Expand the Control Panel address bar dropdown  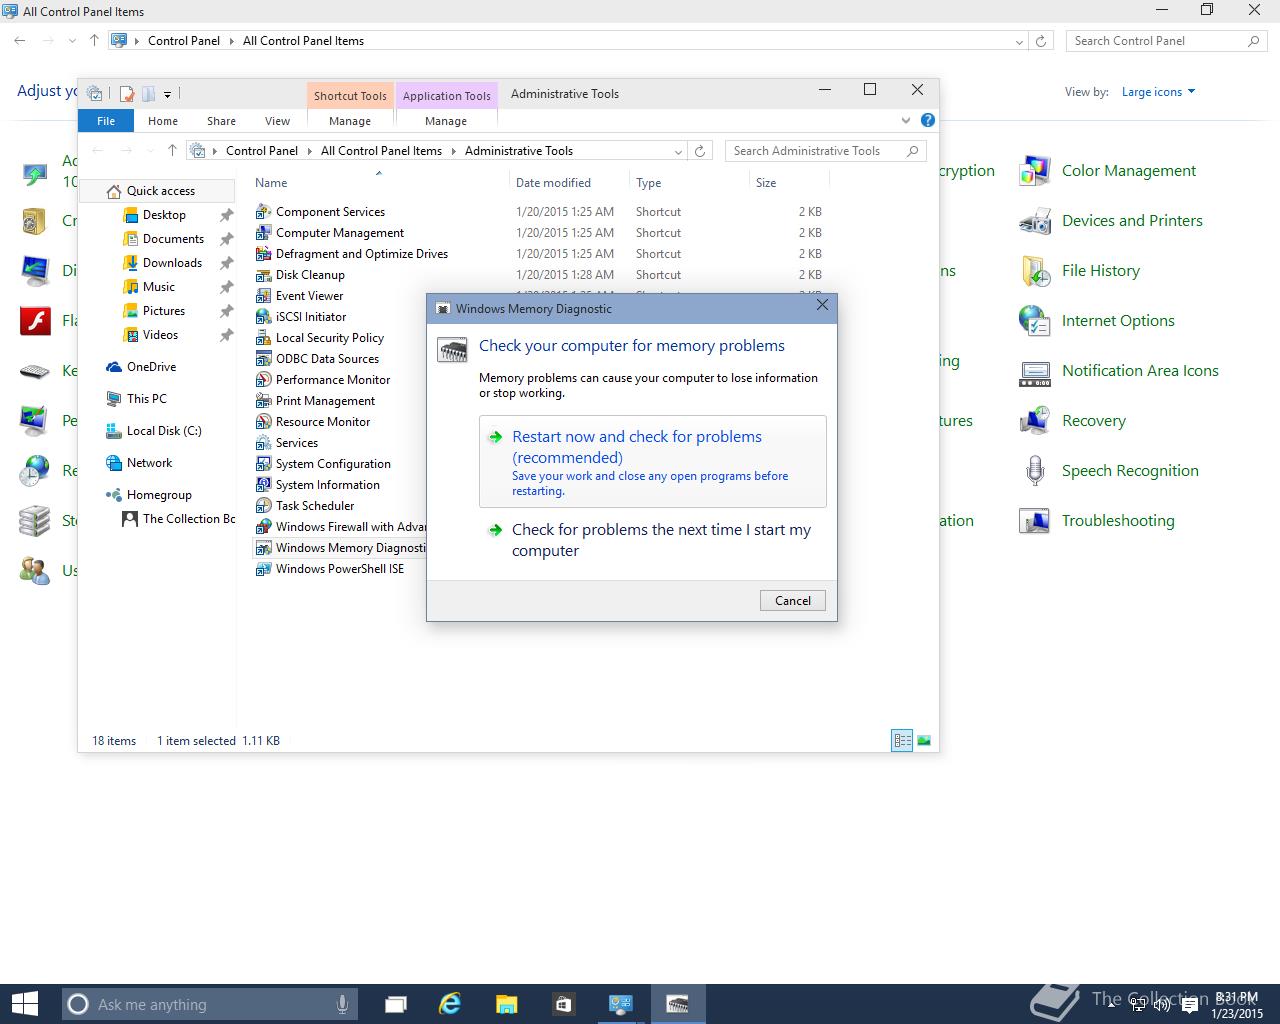1019,41
